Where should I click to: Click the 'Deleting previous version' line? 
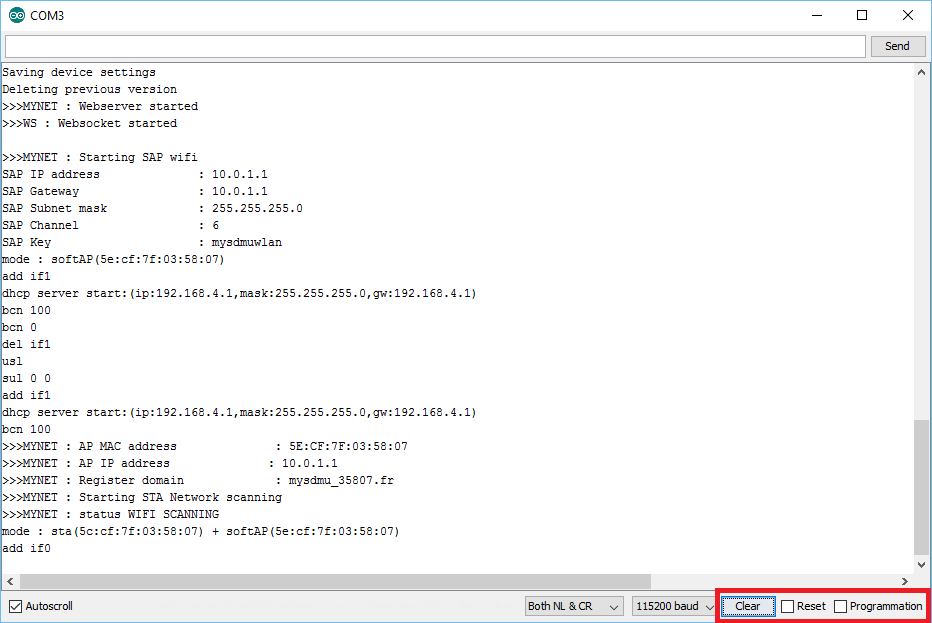point(90,89)
